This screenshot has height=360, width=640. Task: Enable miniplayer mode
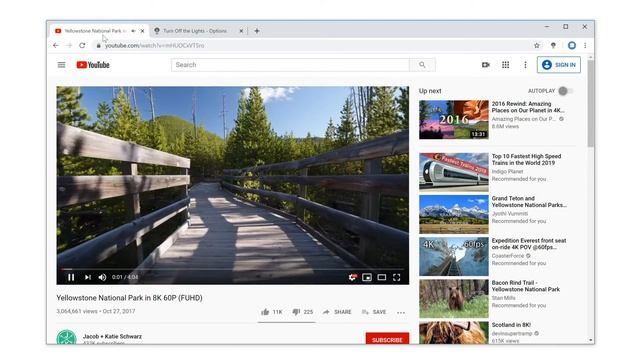coord(367,278)
